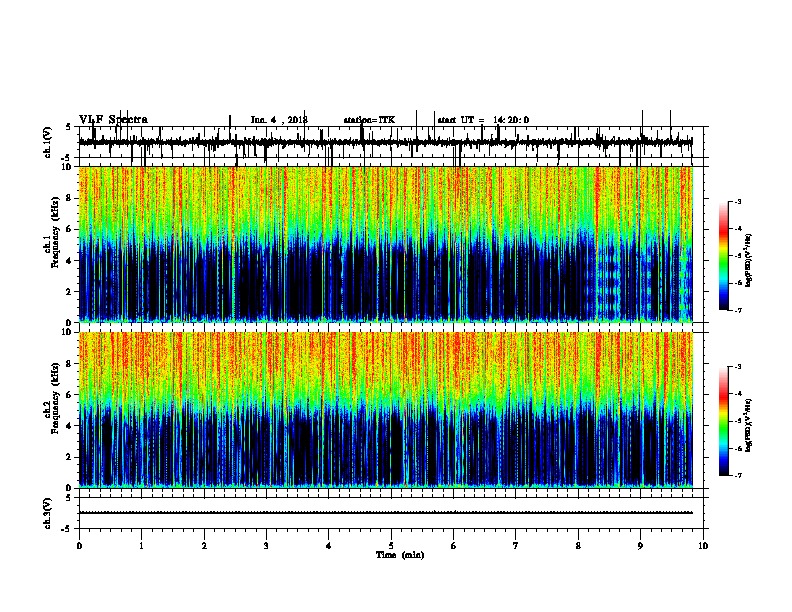Click the ch.1(V) waveform axis label

click(x=48, y=142)
